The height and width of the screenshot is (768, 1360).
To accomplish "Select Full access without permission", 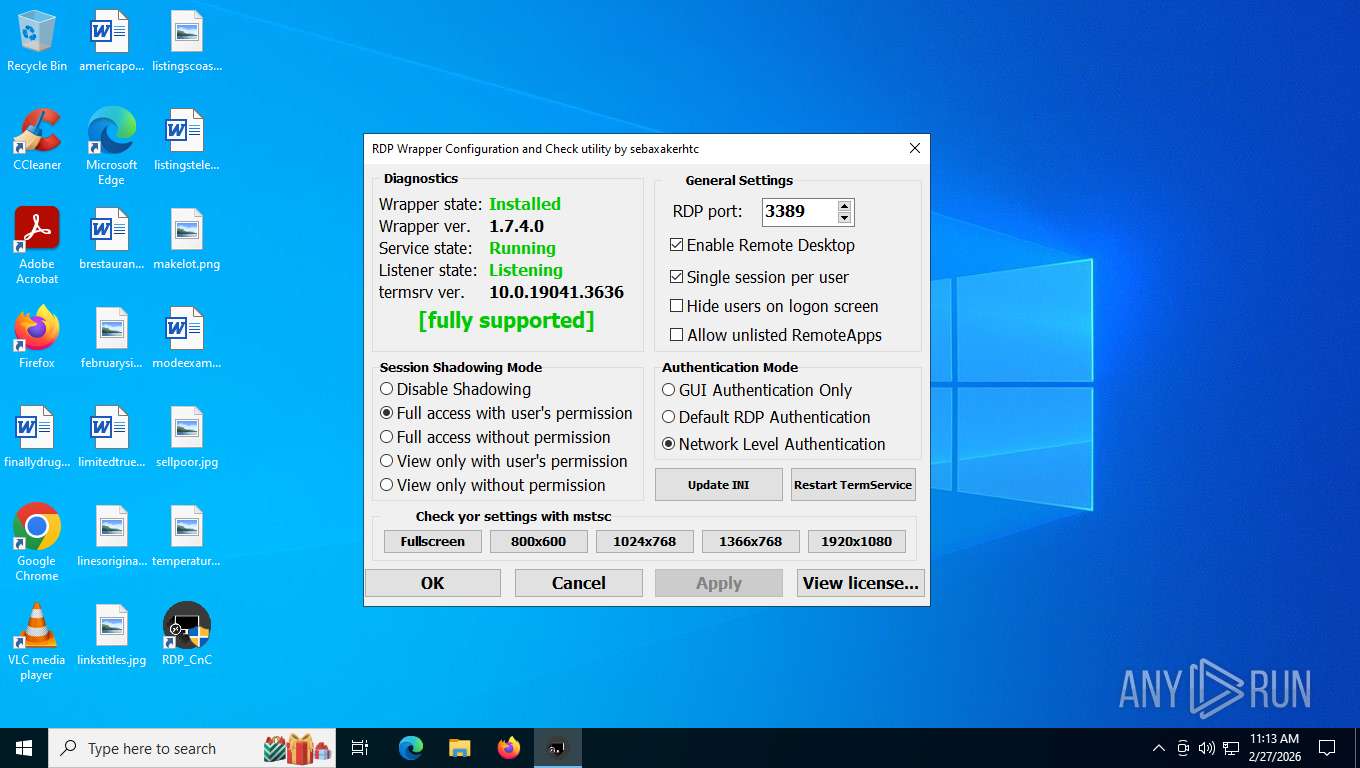I will click(495, 437).
